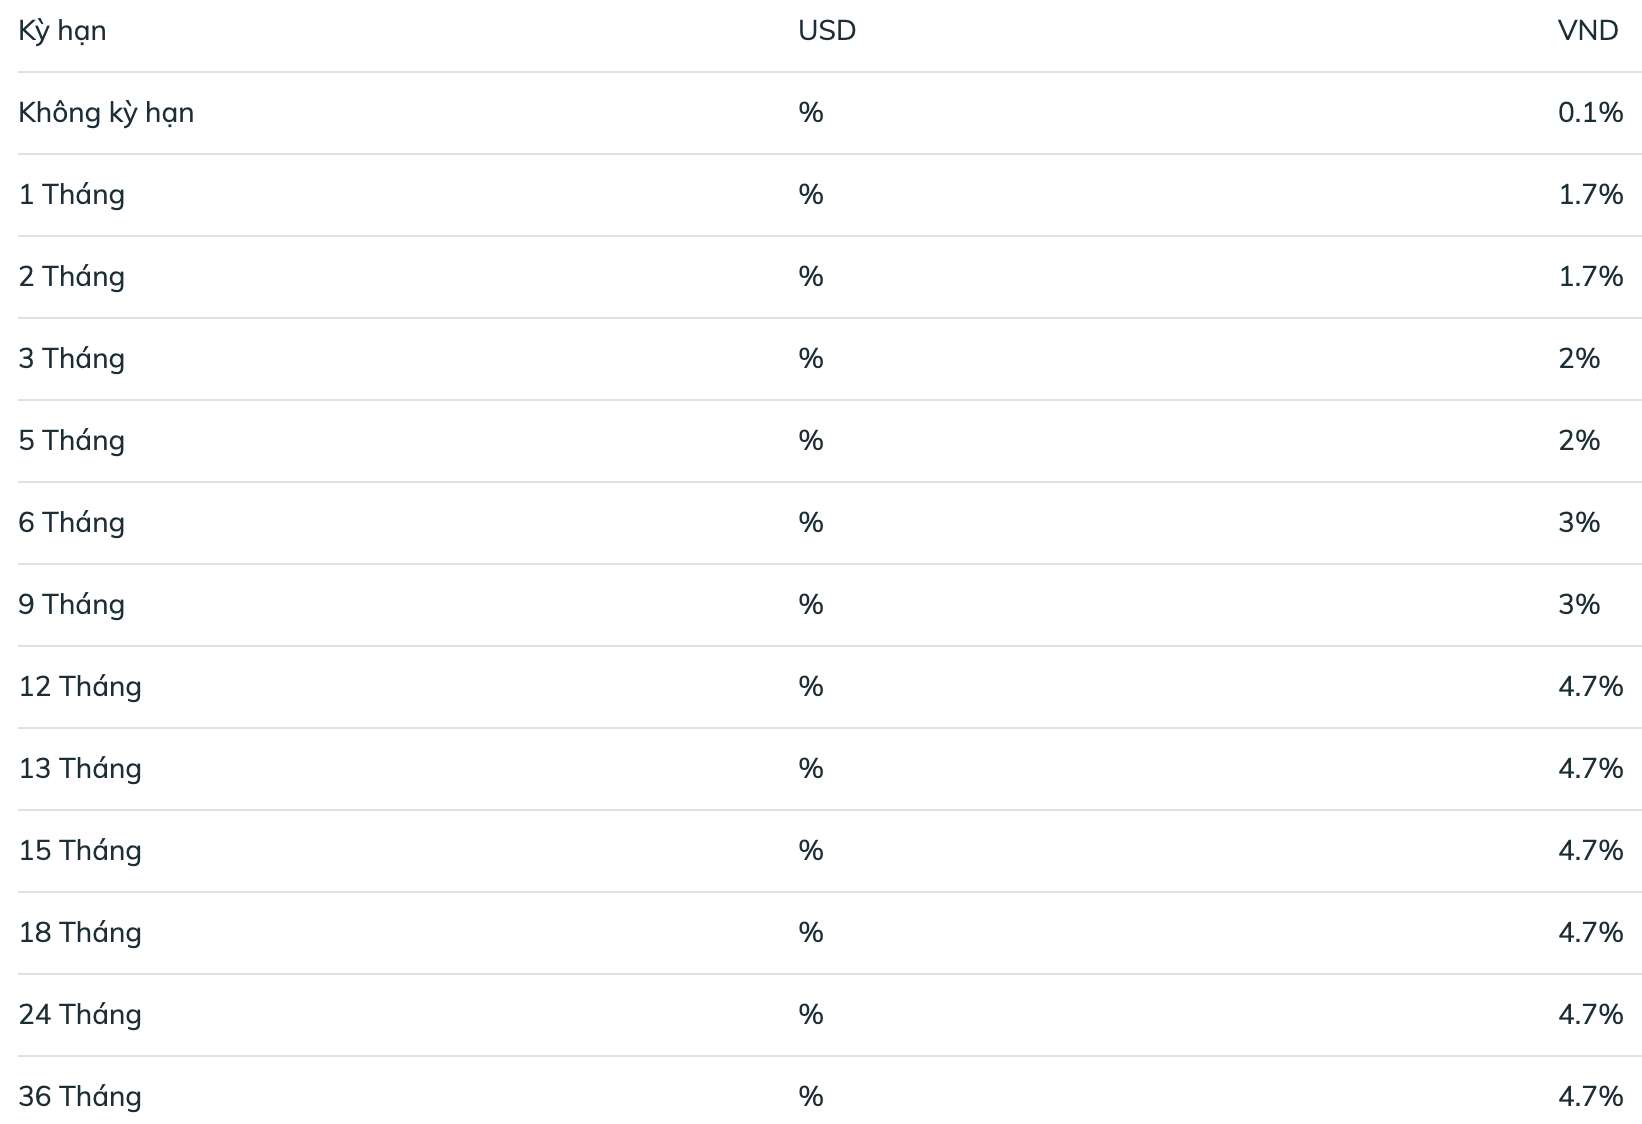Click USD rate cell for 12 Tháng

[x=811, y=686]
